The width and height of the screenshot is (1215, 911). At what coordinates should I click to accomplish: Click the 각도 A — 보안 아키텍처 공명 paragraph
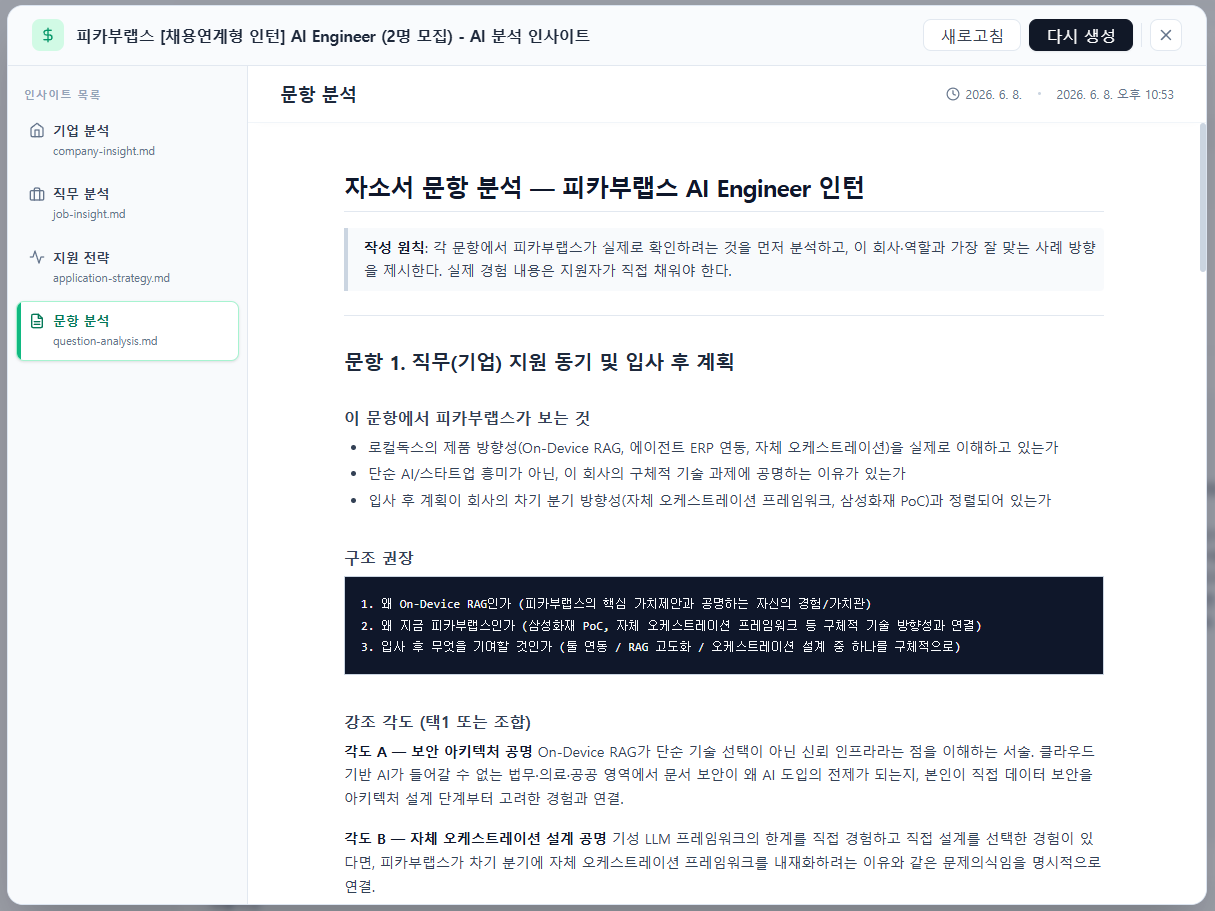(720, 774)
